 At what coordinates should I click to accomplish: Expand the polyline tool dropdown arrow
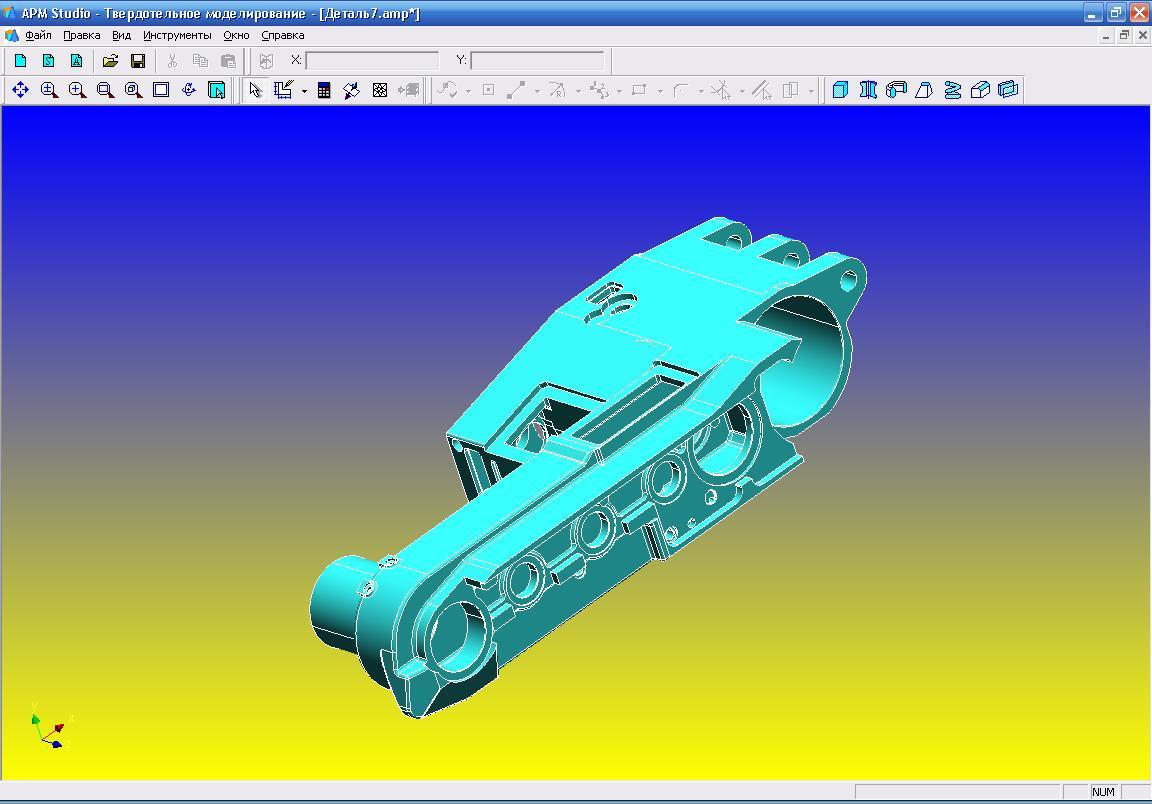tap(619, 91)
